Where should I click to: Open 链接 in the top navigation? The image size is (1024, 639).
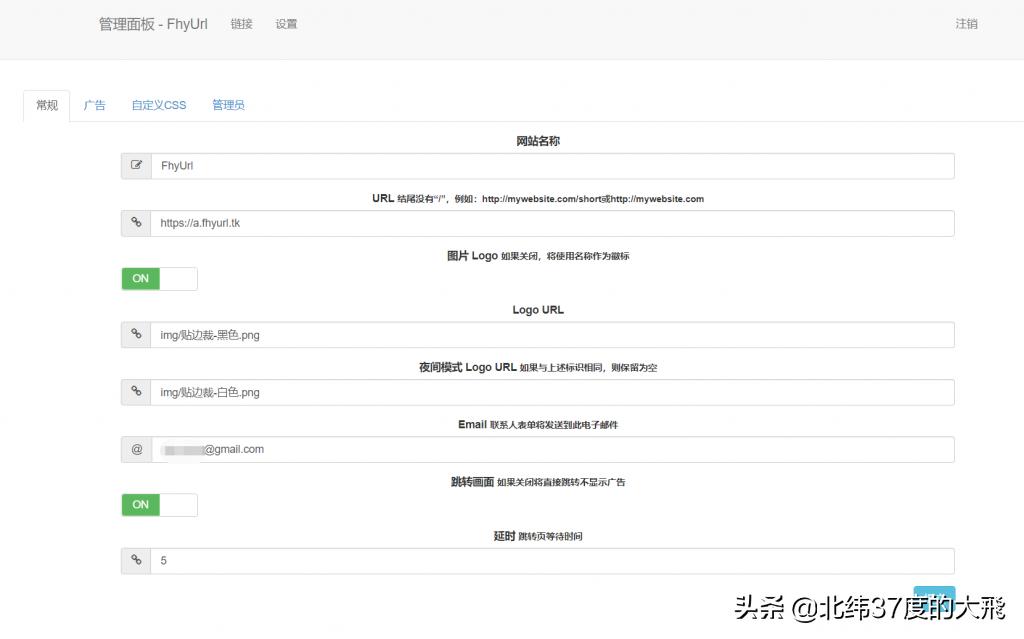(x=241, y=23)
